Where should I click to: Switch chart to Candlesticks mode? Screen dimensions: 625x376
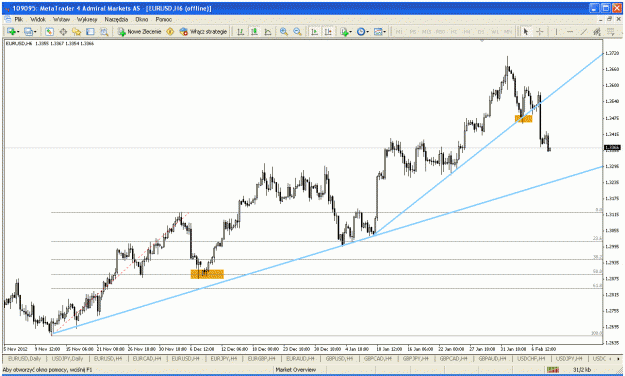[254, 31]
